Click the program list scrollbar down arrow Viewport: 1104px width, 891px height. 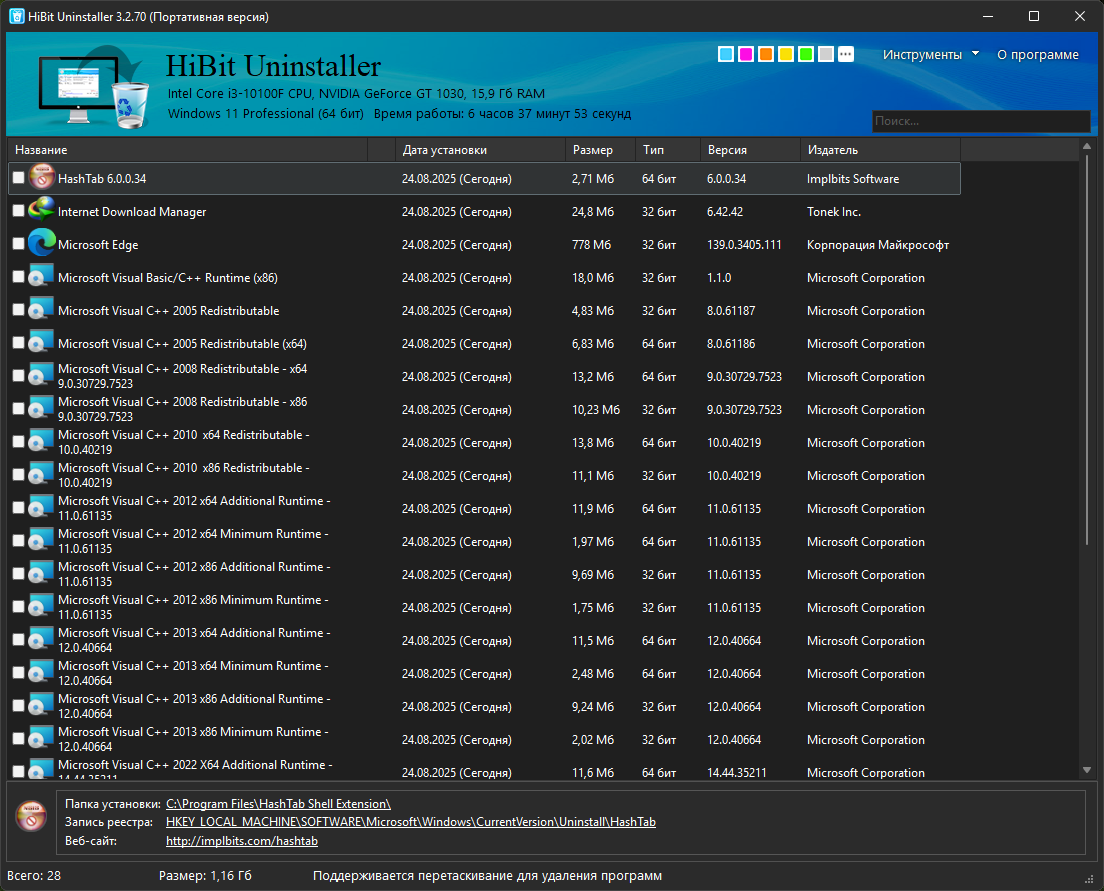click(1086, 770)
